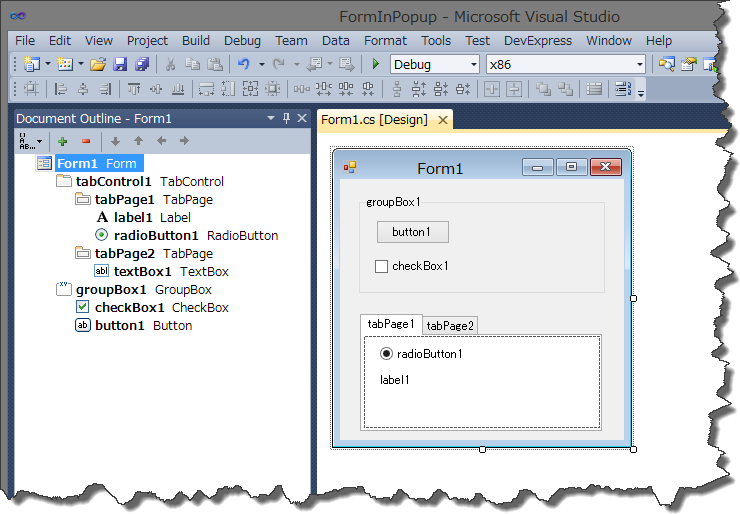Image resolution: width=740 pixels, height=514 pixels.
Task: Click Send to Back layout icon
Action: (x=565, y=89)
